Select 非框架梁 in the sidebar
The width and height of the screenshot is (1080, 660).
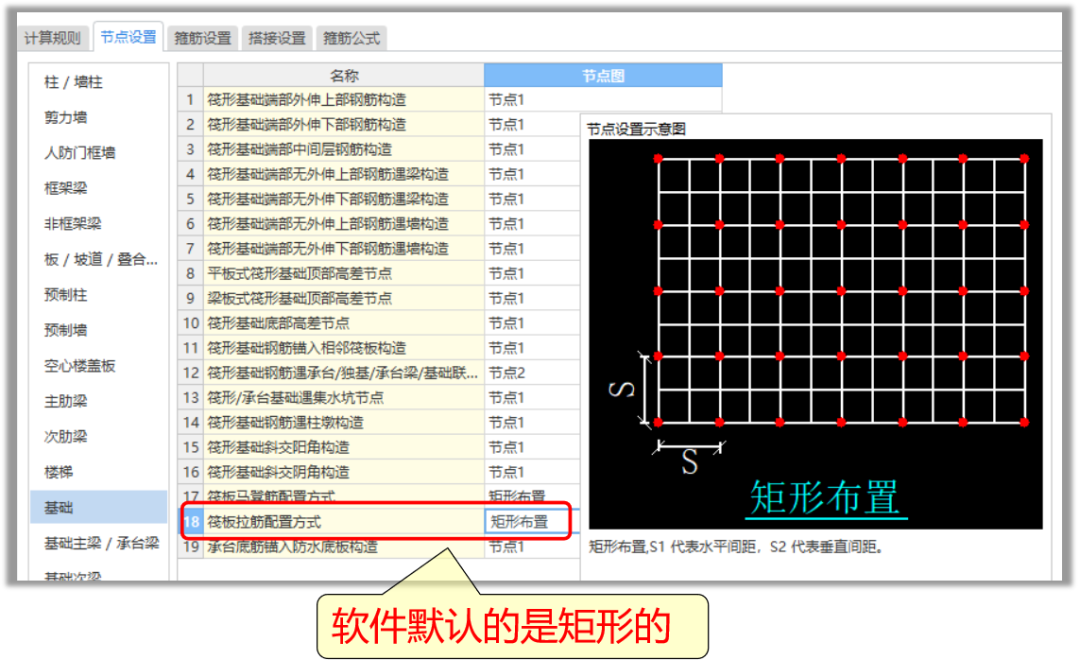[x=73, y=223]
